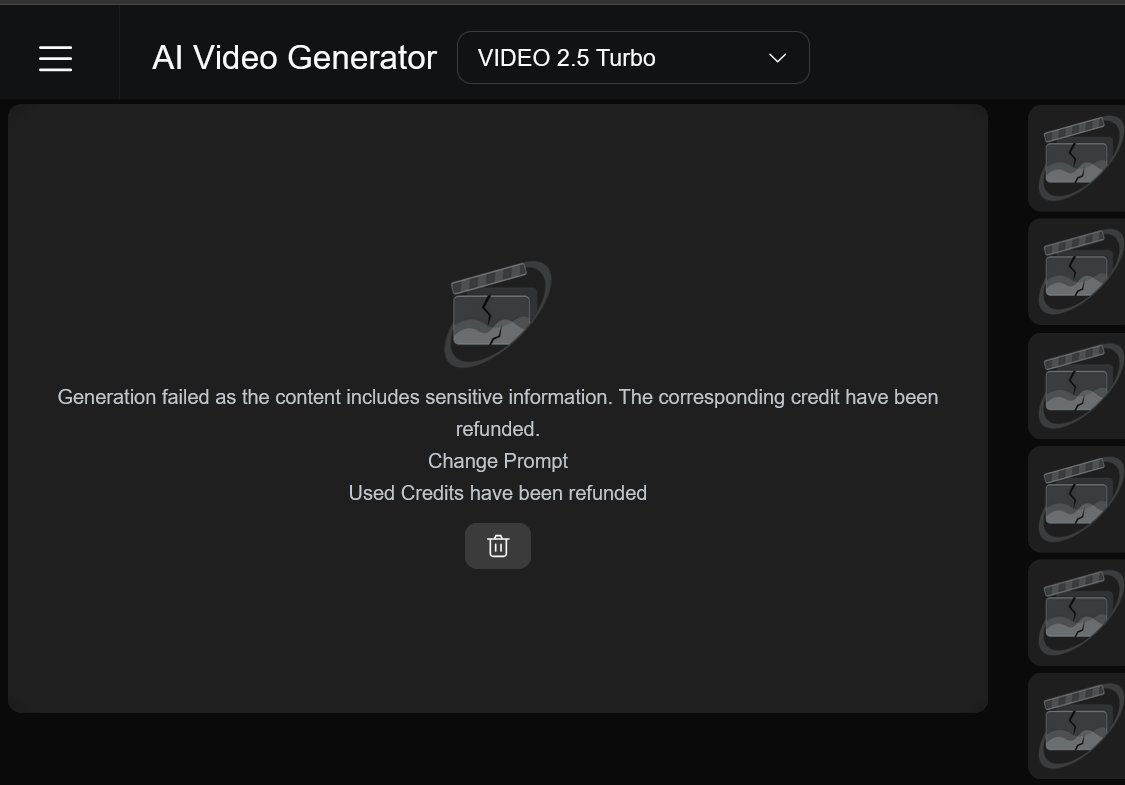Click the chevron arrow in model selector
The image size is (1125, 785).
778,58
